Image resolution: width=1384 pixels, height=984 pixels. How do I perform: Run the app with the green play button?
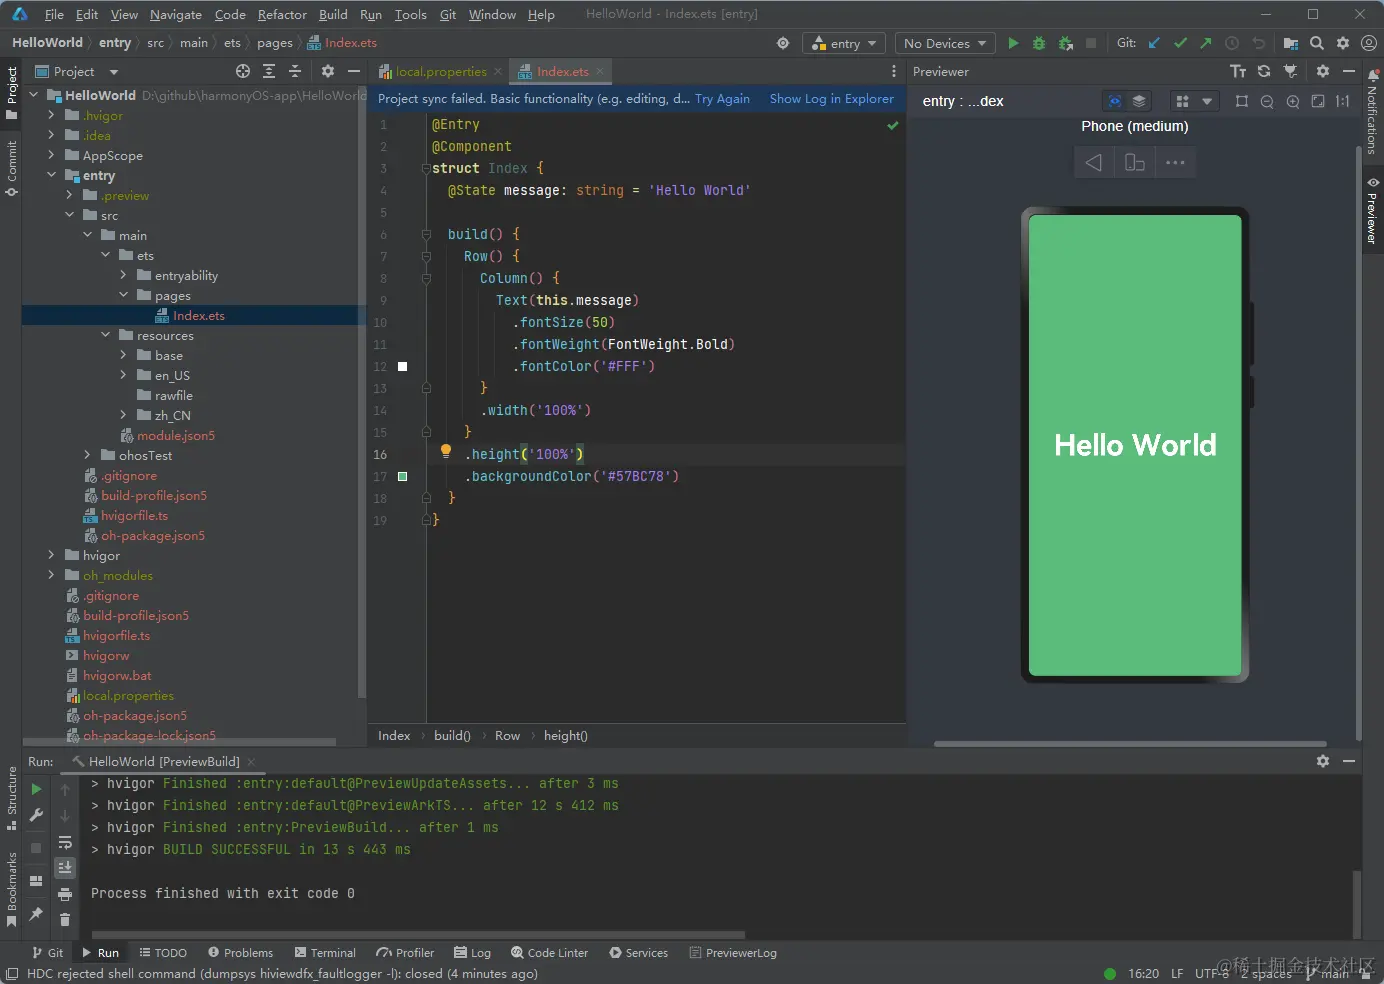click(x=1013, y=43)
